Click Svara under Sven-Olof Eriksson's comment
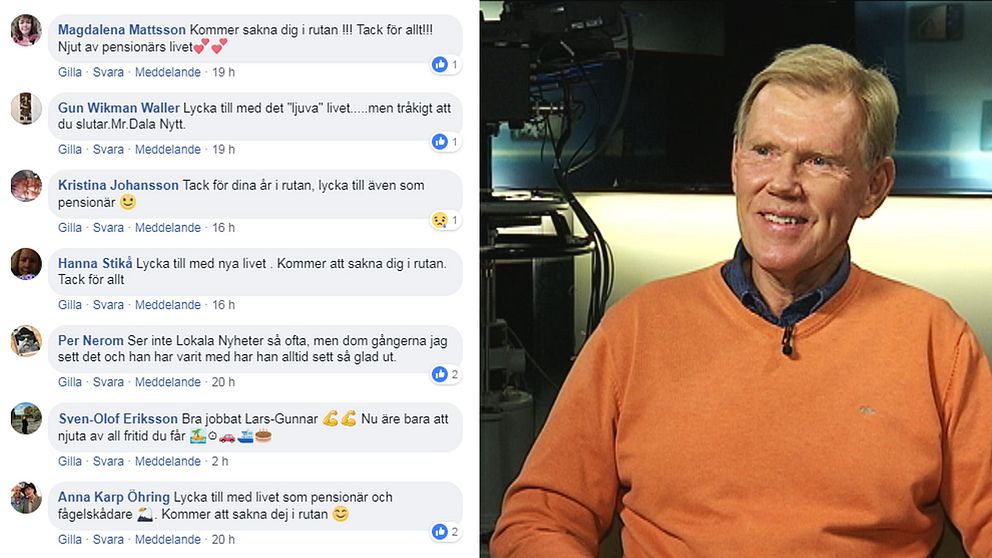 pyautogui.click(x=108, y=461)
